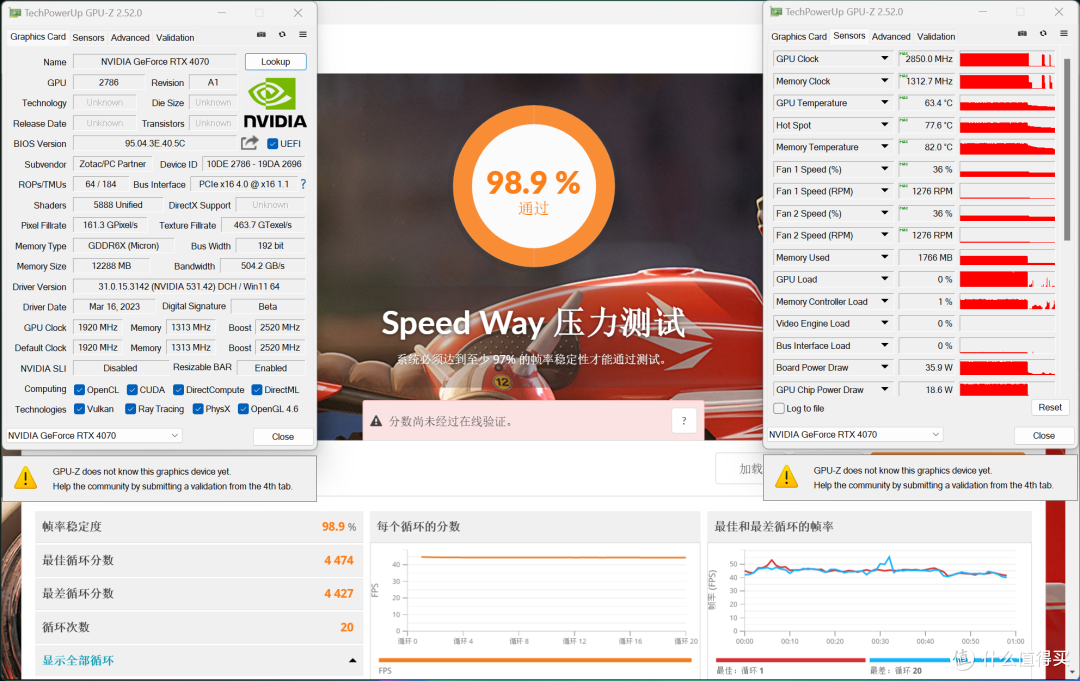
Task: Click the left GPU-Z title bar app icon
Action: [x=15, y=12]
